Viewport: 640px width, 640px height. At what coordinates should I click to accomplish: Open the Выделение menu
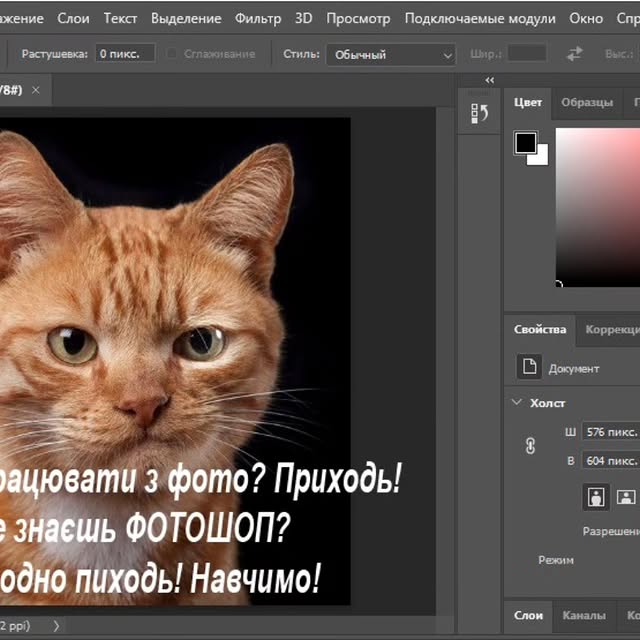click(186, 18)
